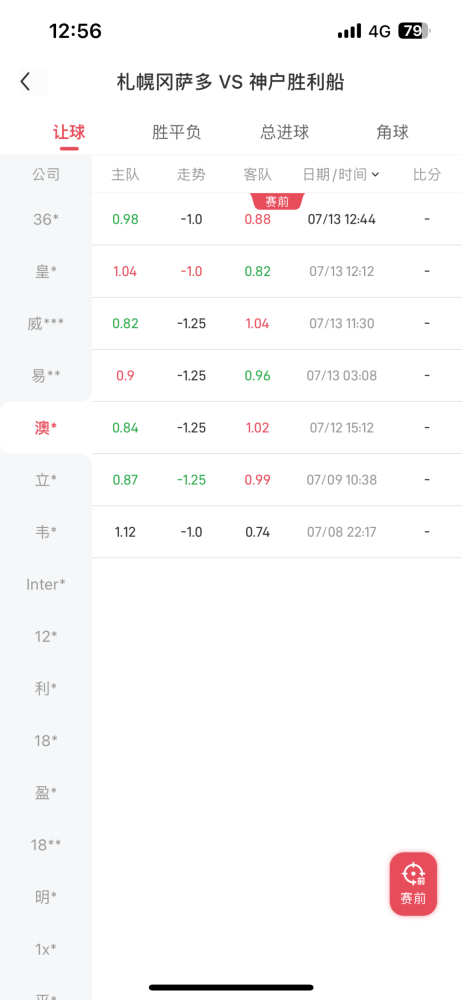
Task: Choose company 威*** from the list
Action: (46, 324)
